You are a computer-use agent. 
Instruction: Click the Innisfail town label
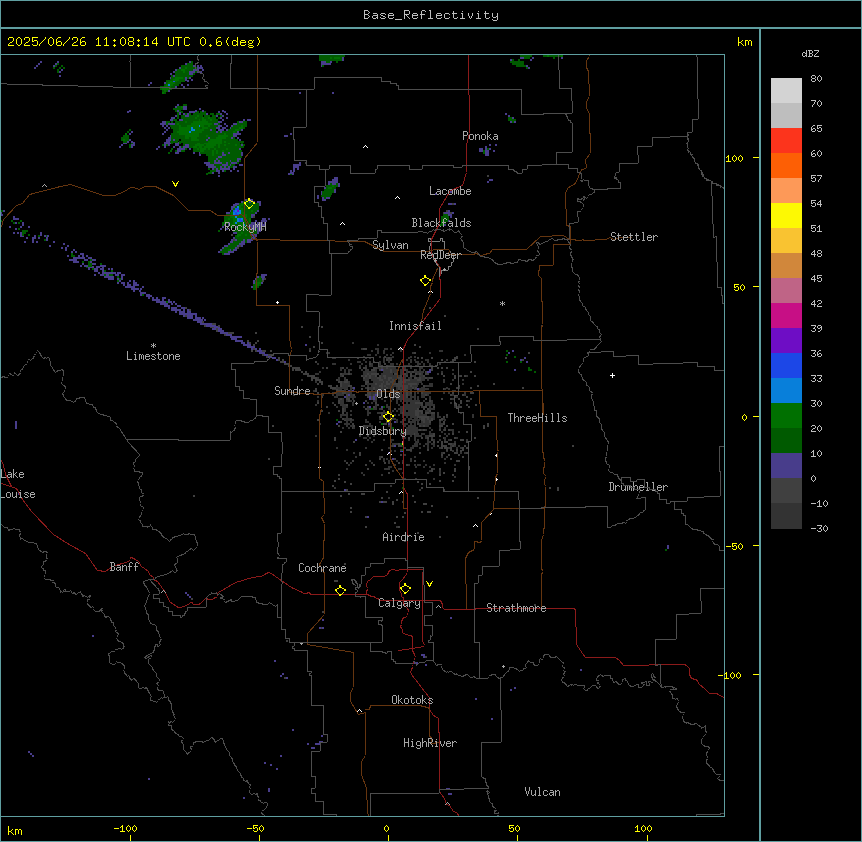[x=415, y=326]
